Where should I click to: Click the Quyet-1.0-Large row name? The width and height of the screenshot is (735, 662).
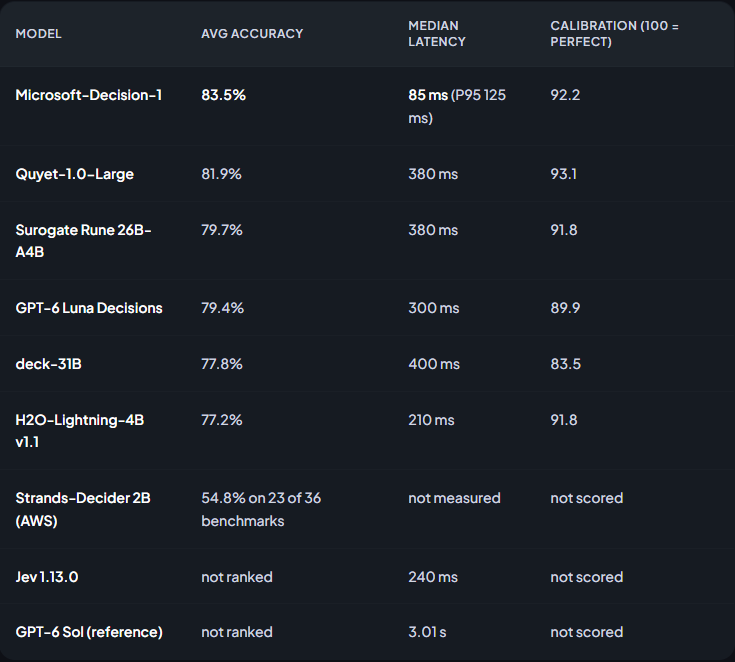point(75,174)
